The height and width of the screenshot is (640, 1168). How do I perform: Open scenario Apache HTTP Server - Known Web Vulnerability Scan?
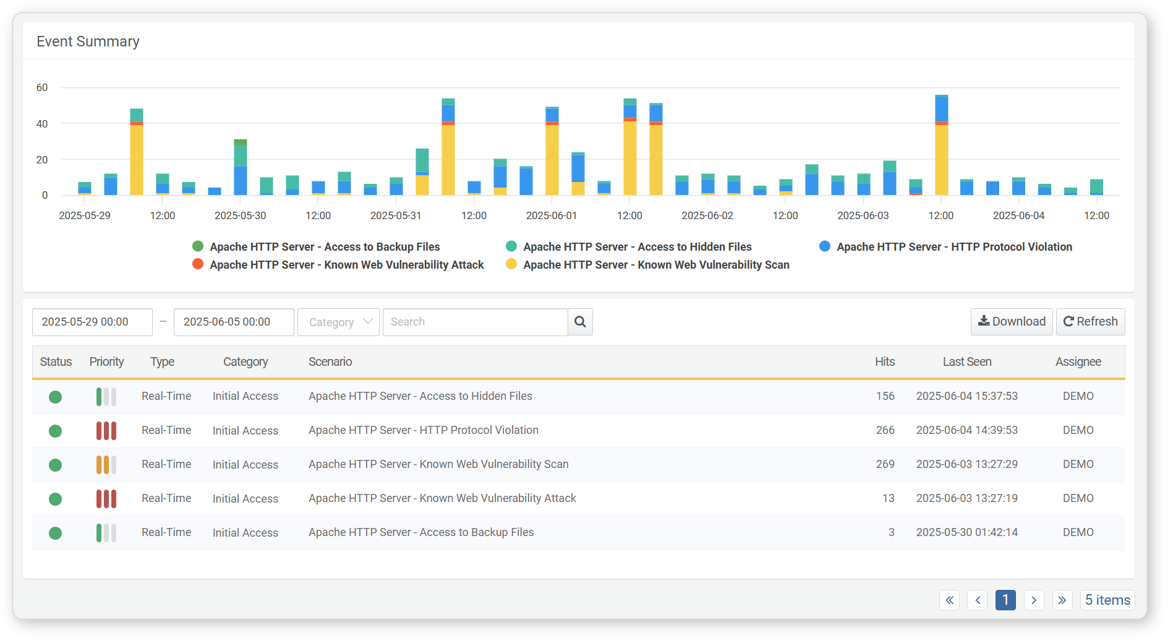pos(438,464)
